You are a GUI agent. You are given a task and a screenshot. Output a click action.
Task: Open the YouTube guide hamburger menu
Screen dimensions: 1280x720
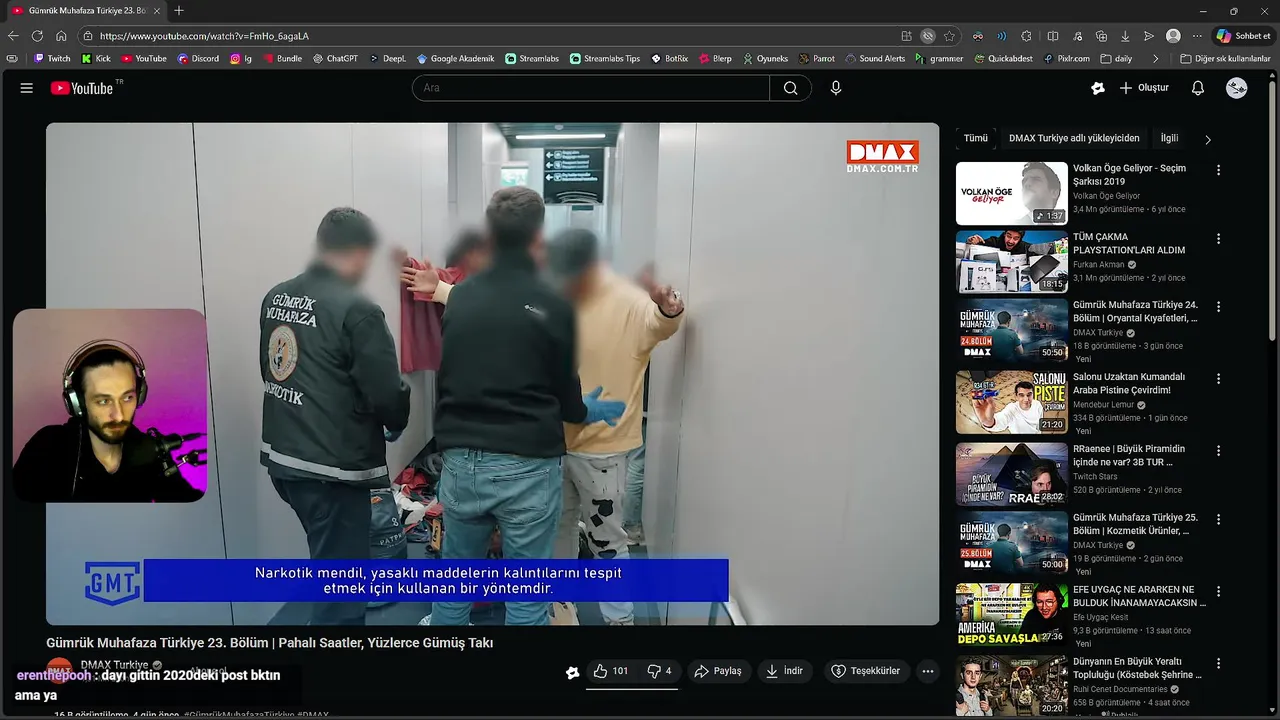26,88
